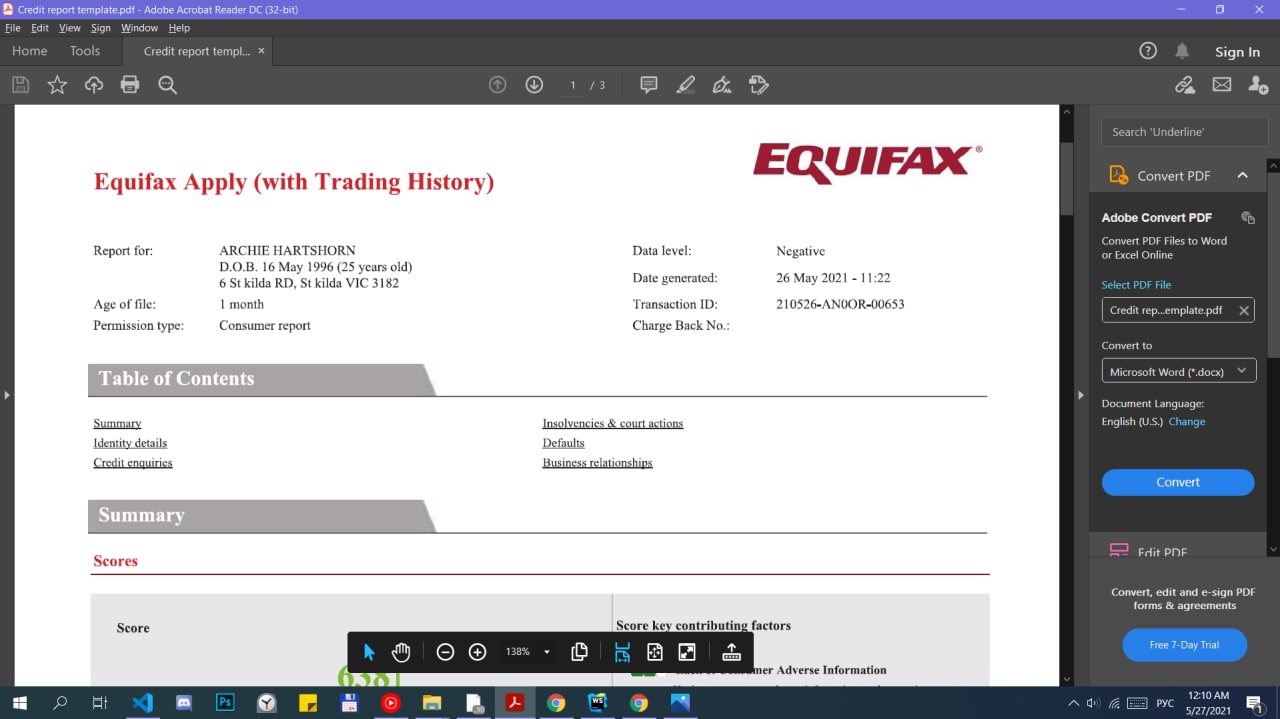Click the stamp tool icon
The image size is (1280, 719).
click(x=759, y=85)
